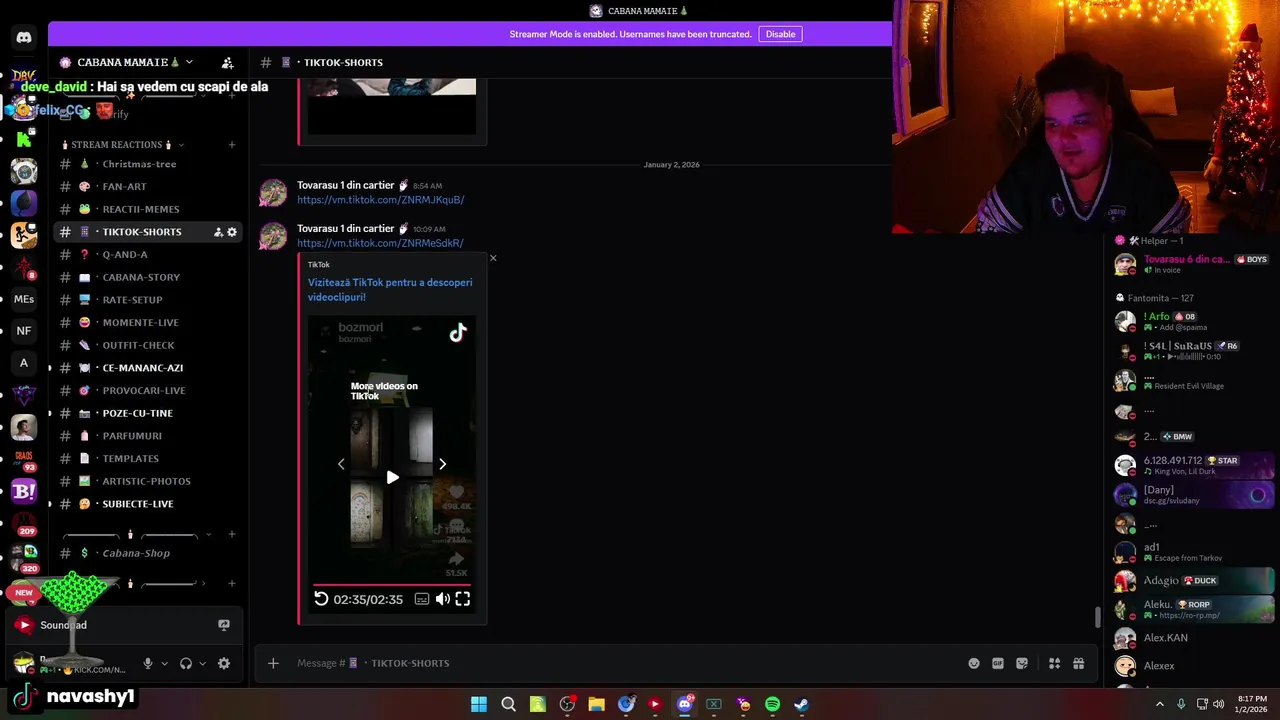Go to previous video in embed
Screen dimensions: 1280x720
coord(341,464)
